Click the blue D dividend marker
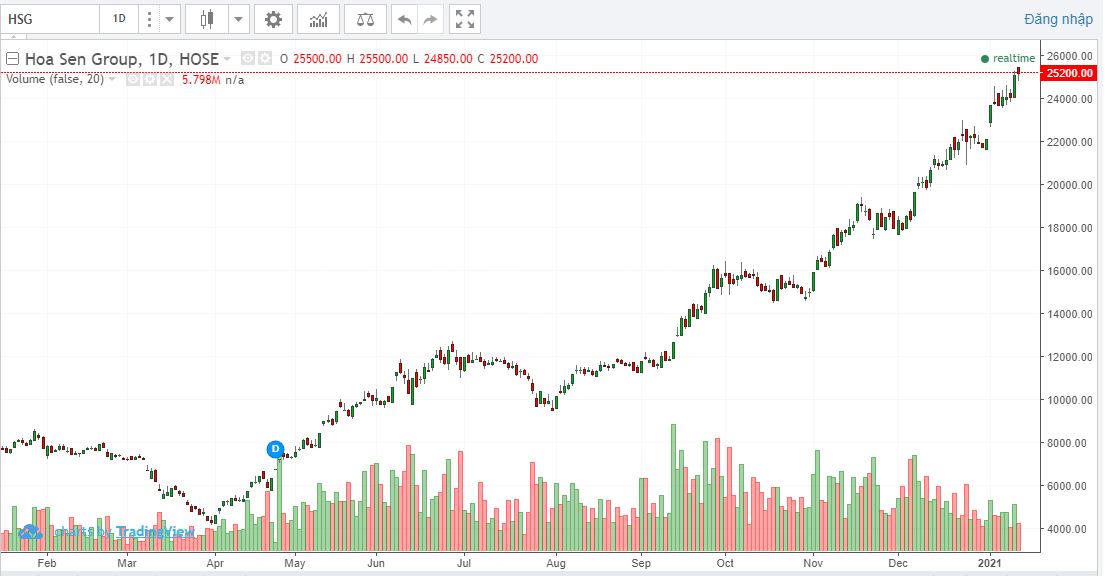The height and width of the screenshot is (576, 1105). (275, 449)
